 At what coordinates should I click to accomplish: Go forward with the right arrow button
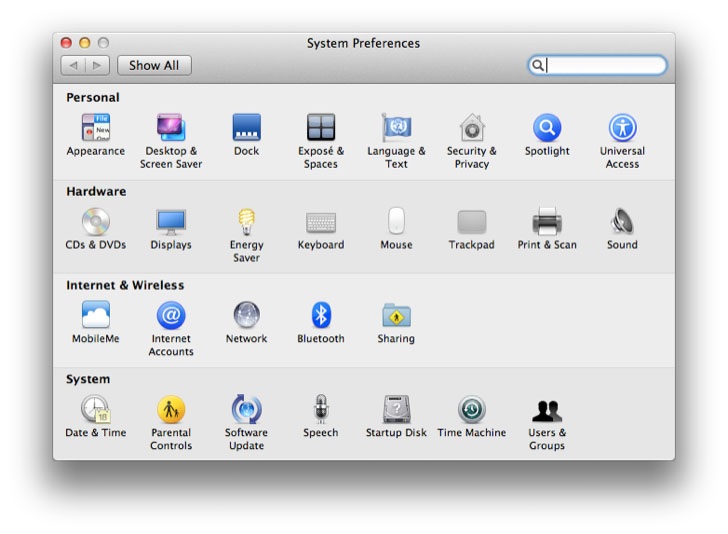(x=98, y=65)
